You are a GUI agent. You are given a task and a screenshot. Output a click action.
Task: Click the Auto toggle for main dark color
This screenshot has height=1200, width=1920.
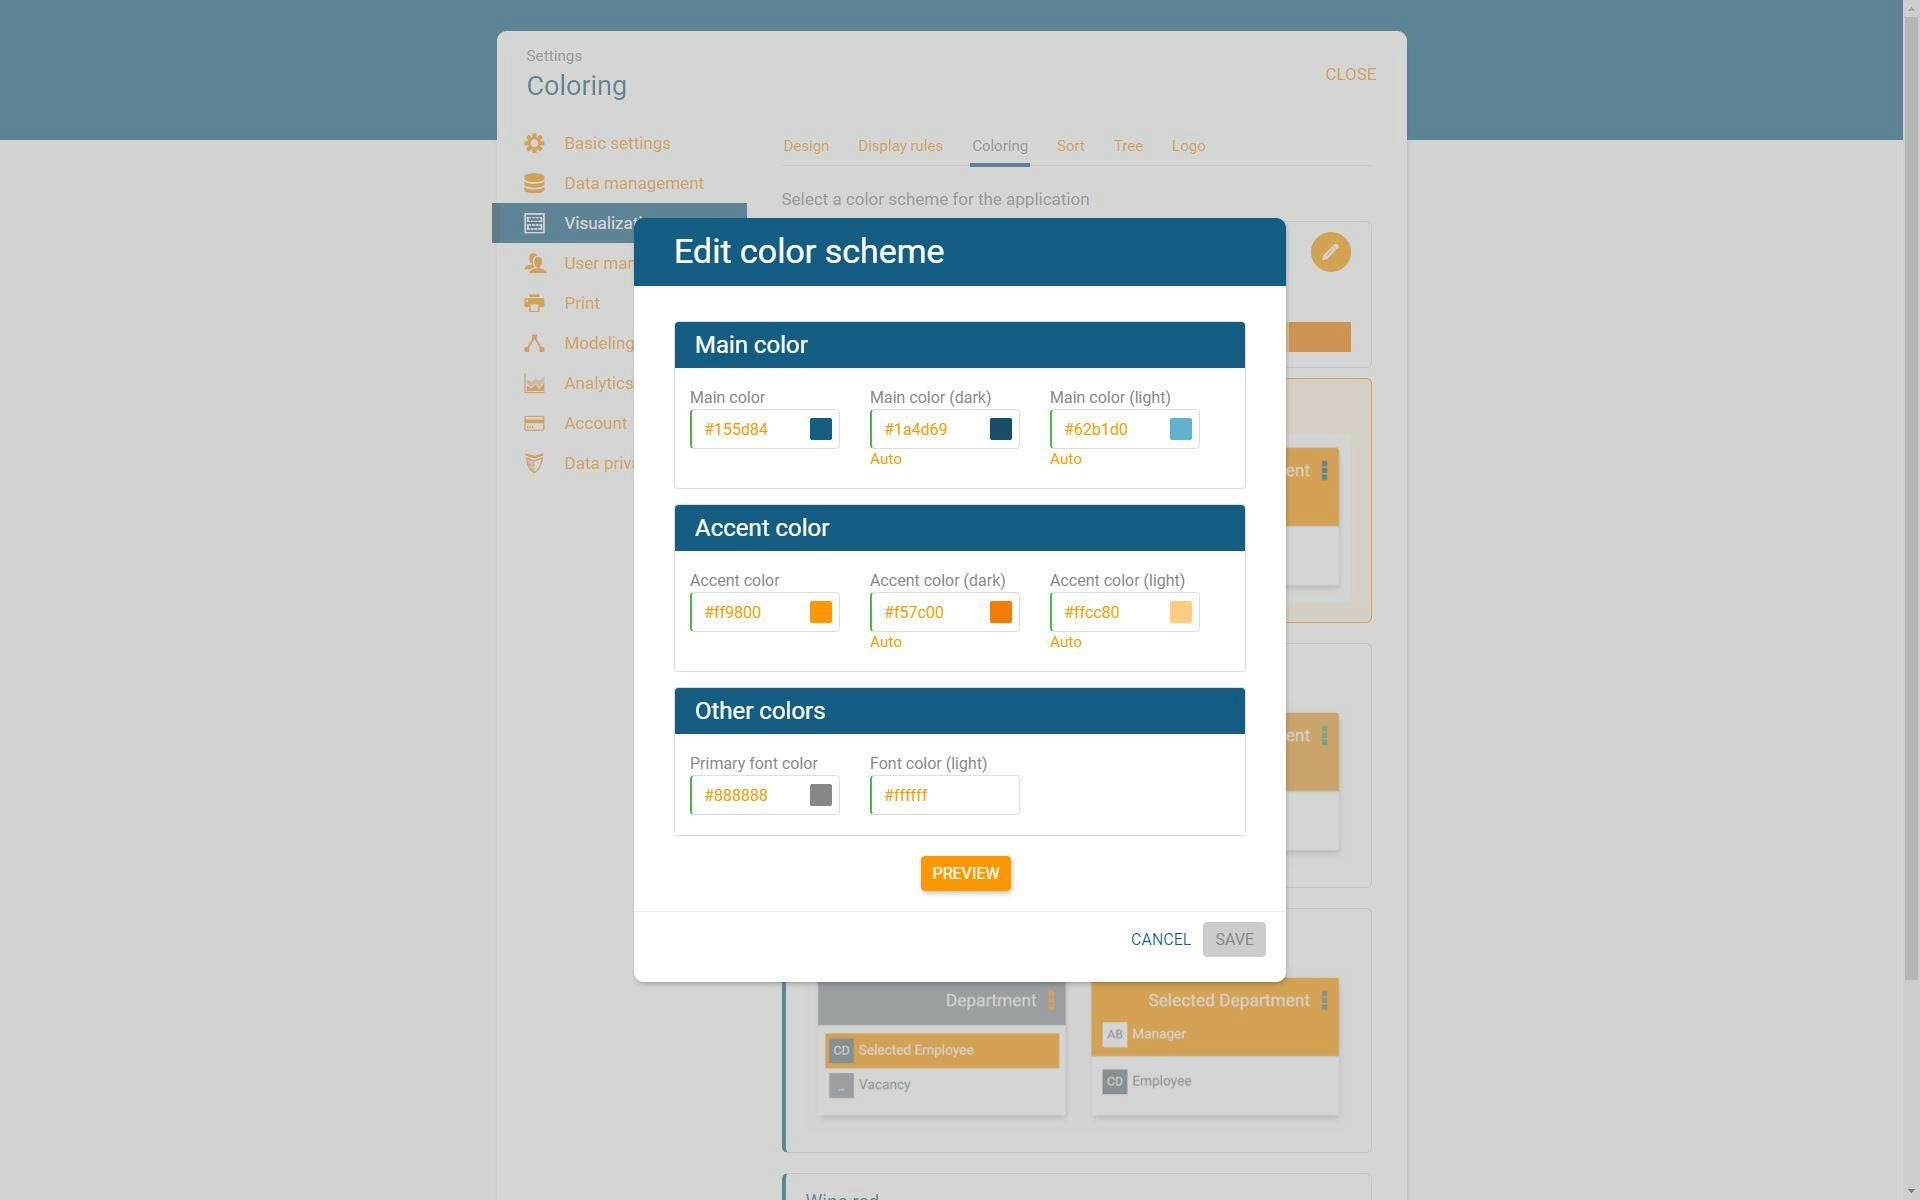(x=885, y=458)
